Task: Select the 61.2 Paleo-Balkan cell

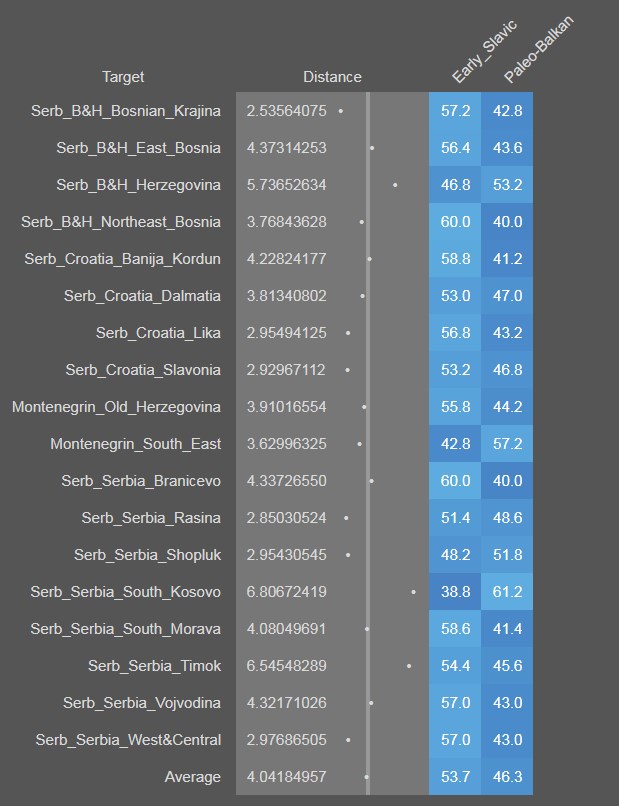Action: pyautogui.click(x=507, y=592)
